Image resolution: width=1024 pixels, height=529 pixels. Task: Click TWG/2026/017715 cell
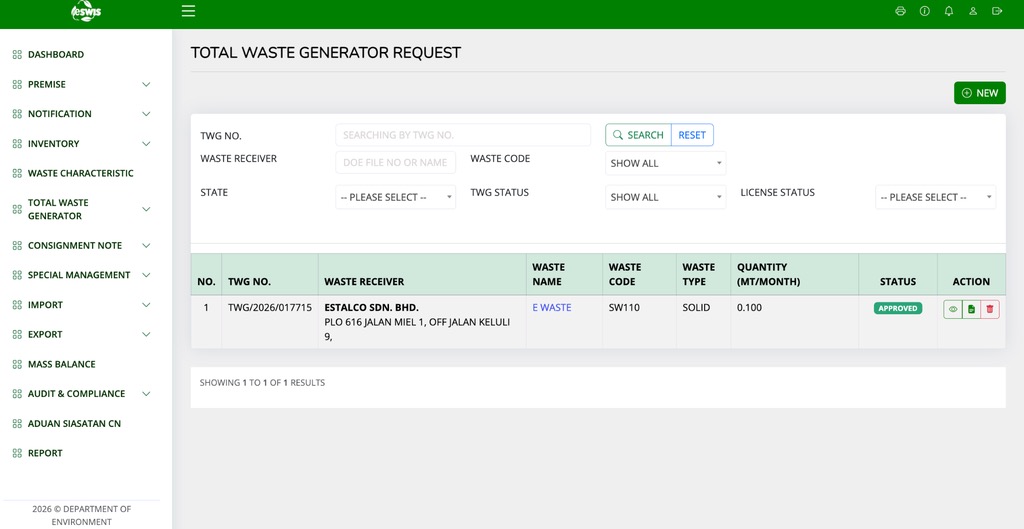click(270, 308)
